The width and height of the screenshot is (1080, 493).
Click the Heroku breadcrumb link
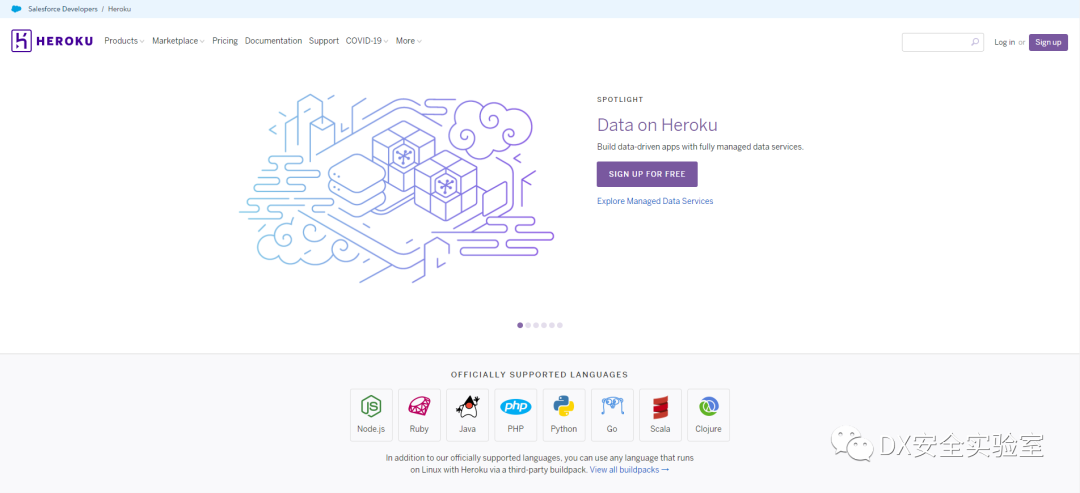(119, 9)
